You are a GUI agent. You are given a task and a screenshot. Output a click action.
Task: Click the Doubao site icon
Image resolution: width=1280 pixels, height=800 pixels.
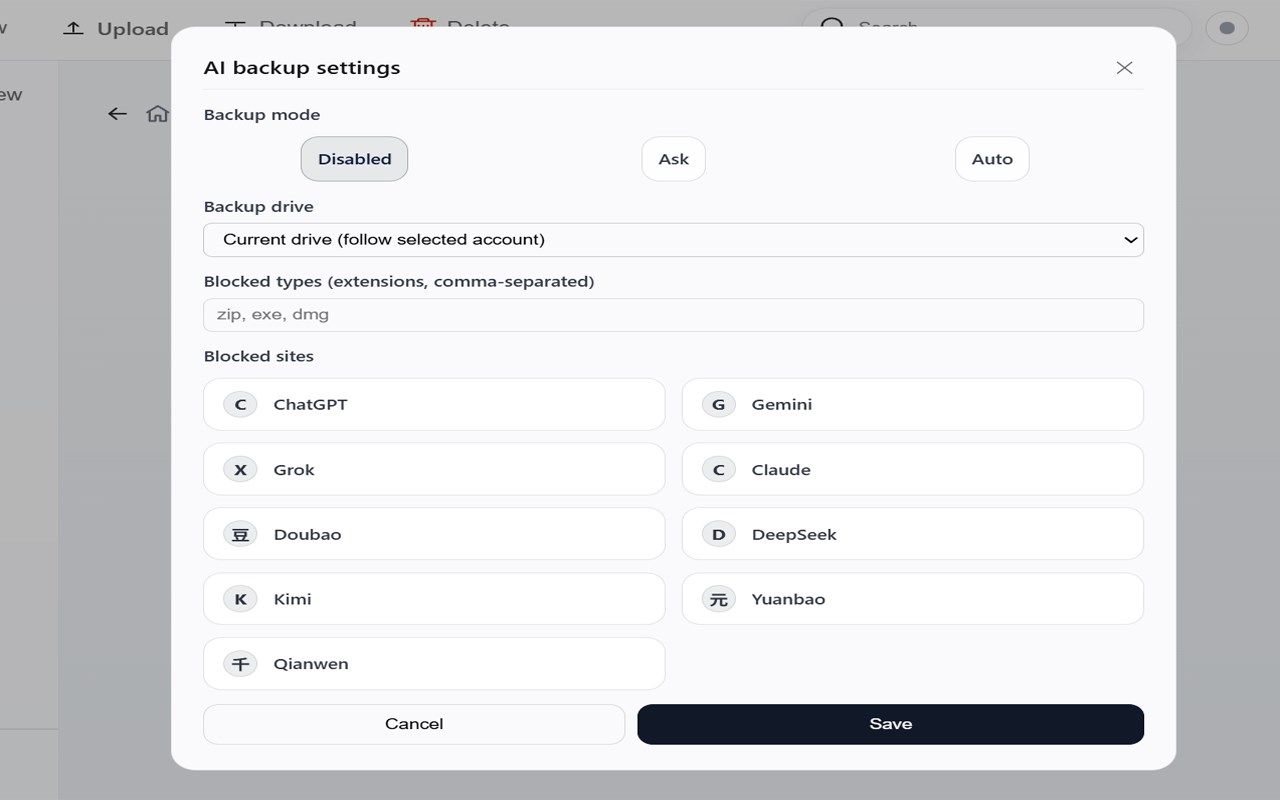tap(240, 534)
